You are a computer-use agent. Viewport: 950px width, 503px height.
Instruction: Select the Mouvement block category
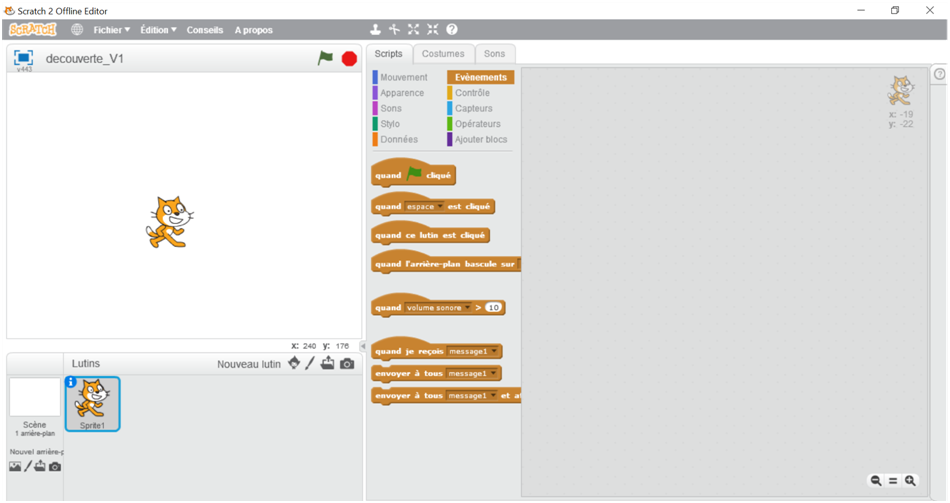point(403,77)
